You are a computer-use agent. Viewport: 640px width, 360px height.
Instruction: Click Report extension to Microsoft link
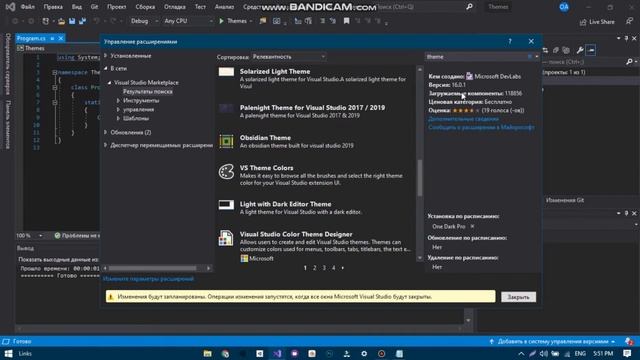(481, 127)
